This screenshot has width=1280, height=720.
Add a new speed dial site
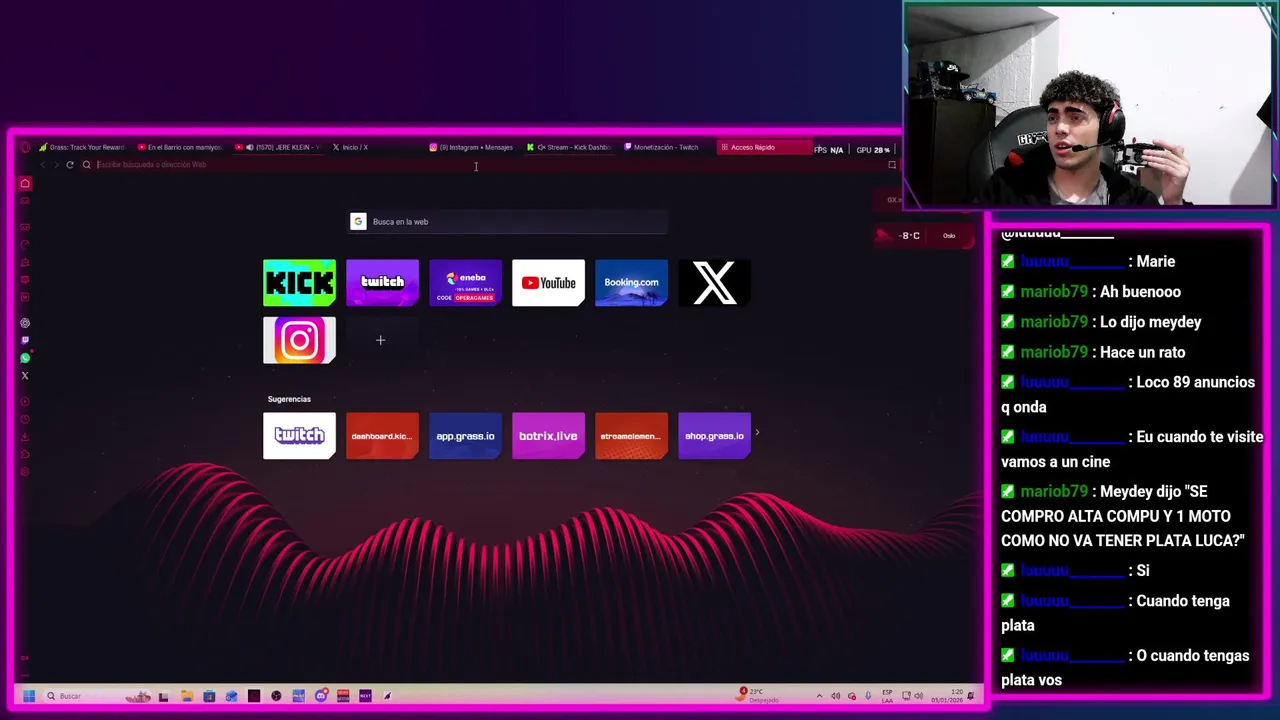click(380, 340)
